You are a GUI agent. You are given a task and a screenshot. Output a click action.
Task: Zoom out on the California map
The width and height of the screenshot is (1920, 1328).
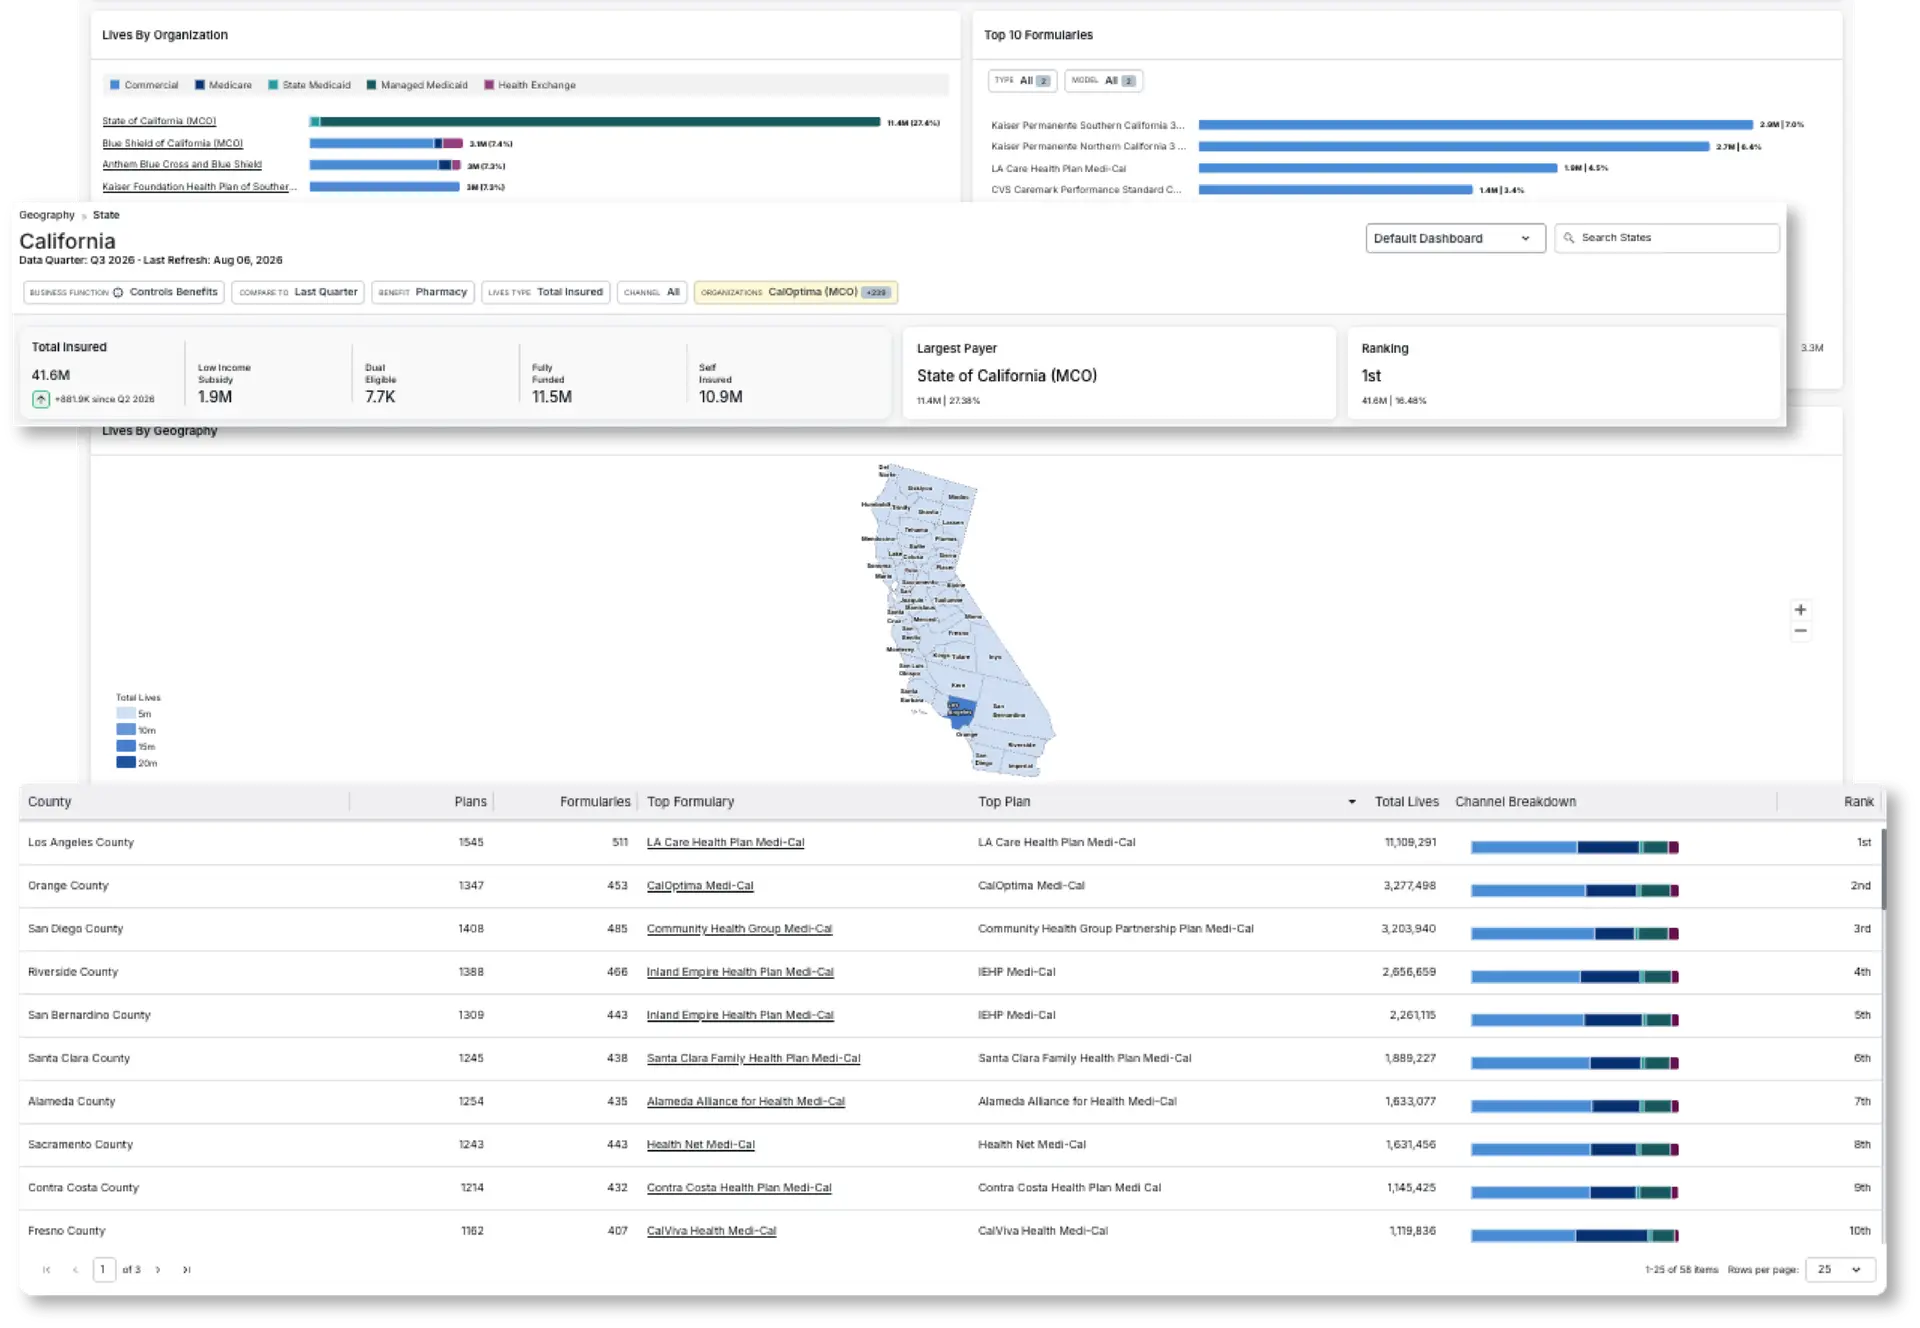coord(1800,631)
